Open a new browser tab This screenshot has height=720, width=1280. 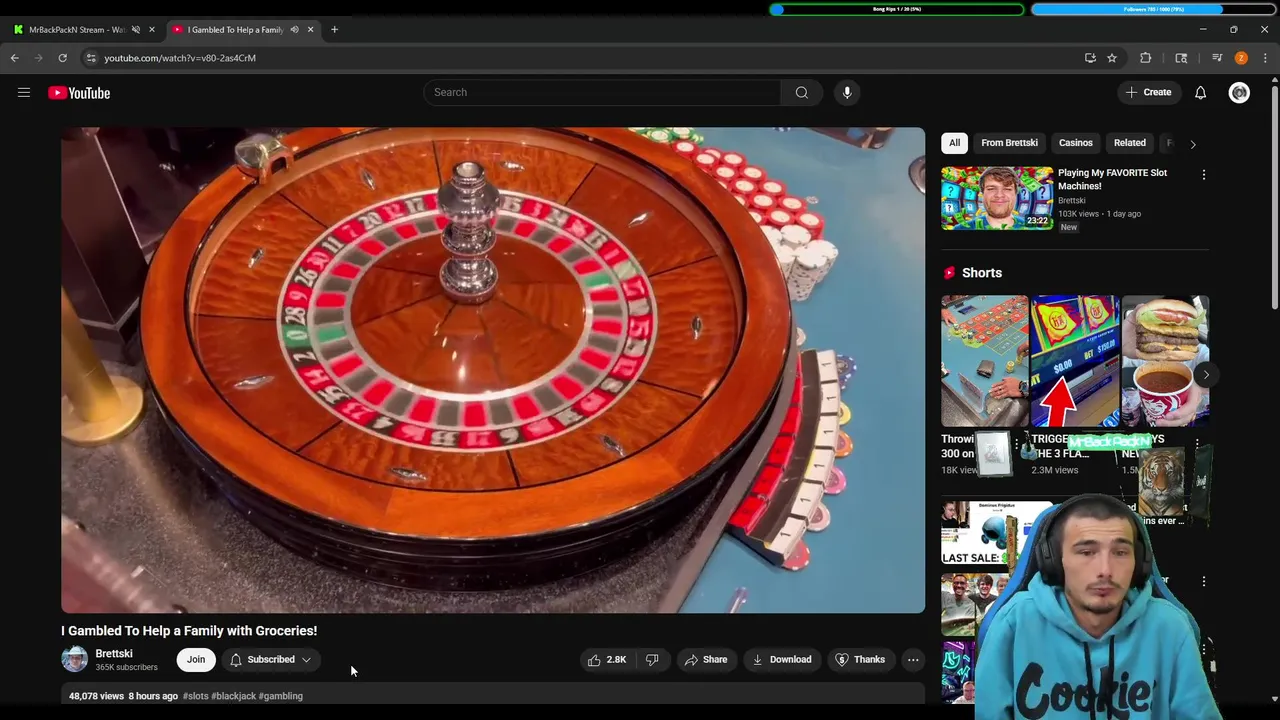pos(334,29)
